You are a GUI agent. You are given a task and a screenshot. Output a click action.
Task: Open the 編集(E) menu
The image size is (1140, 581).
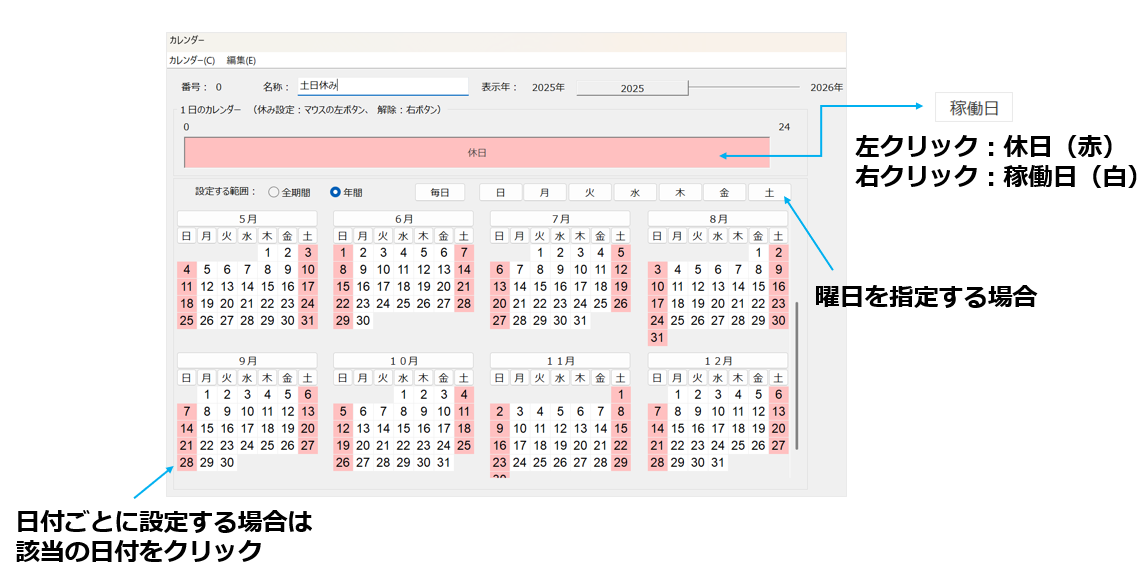pos(241,60)
